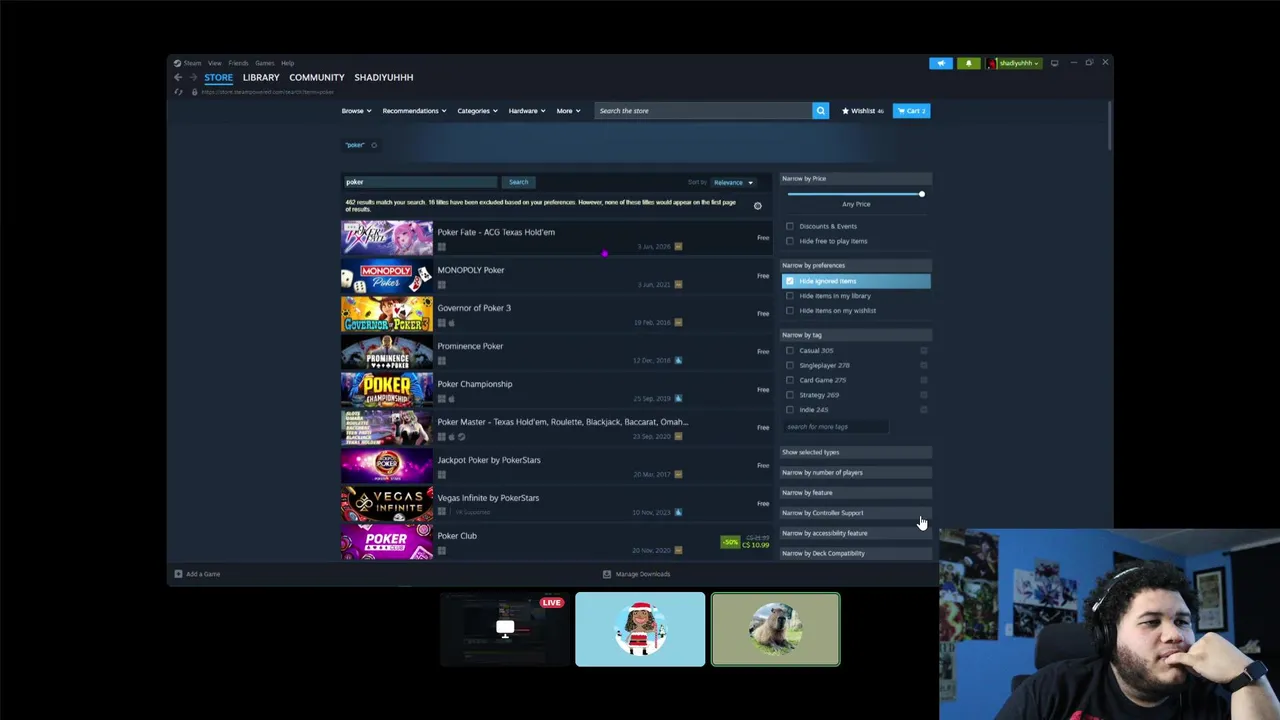Click the back navigation arrow
Screen dimensions: 1280x720
tap(178, 77)
